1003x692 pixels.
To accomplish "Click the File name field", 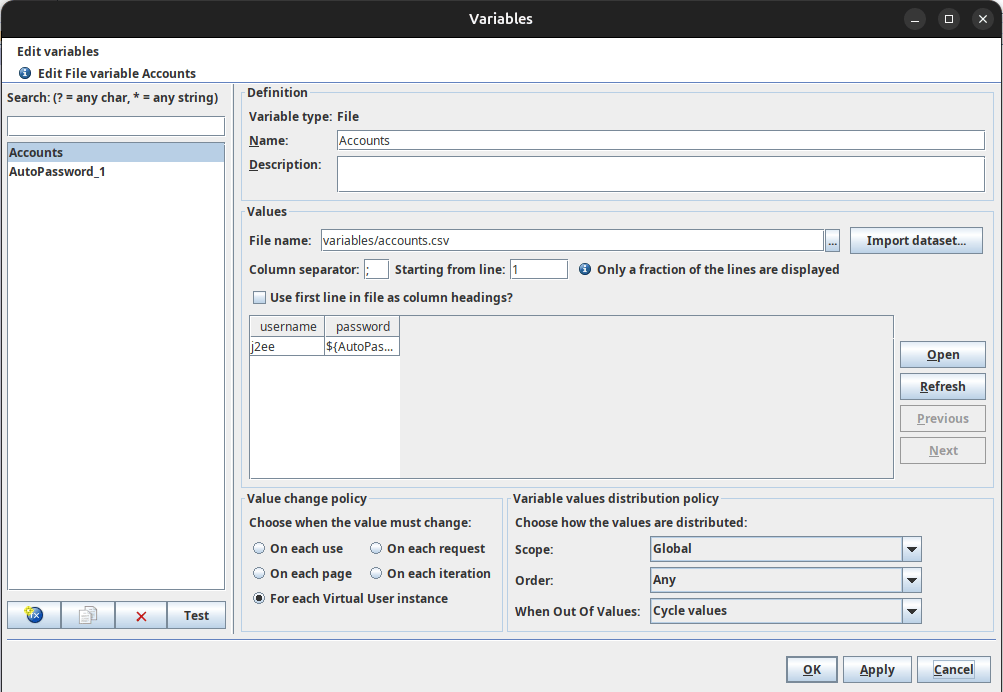I will (x=572, y=240).
